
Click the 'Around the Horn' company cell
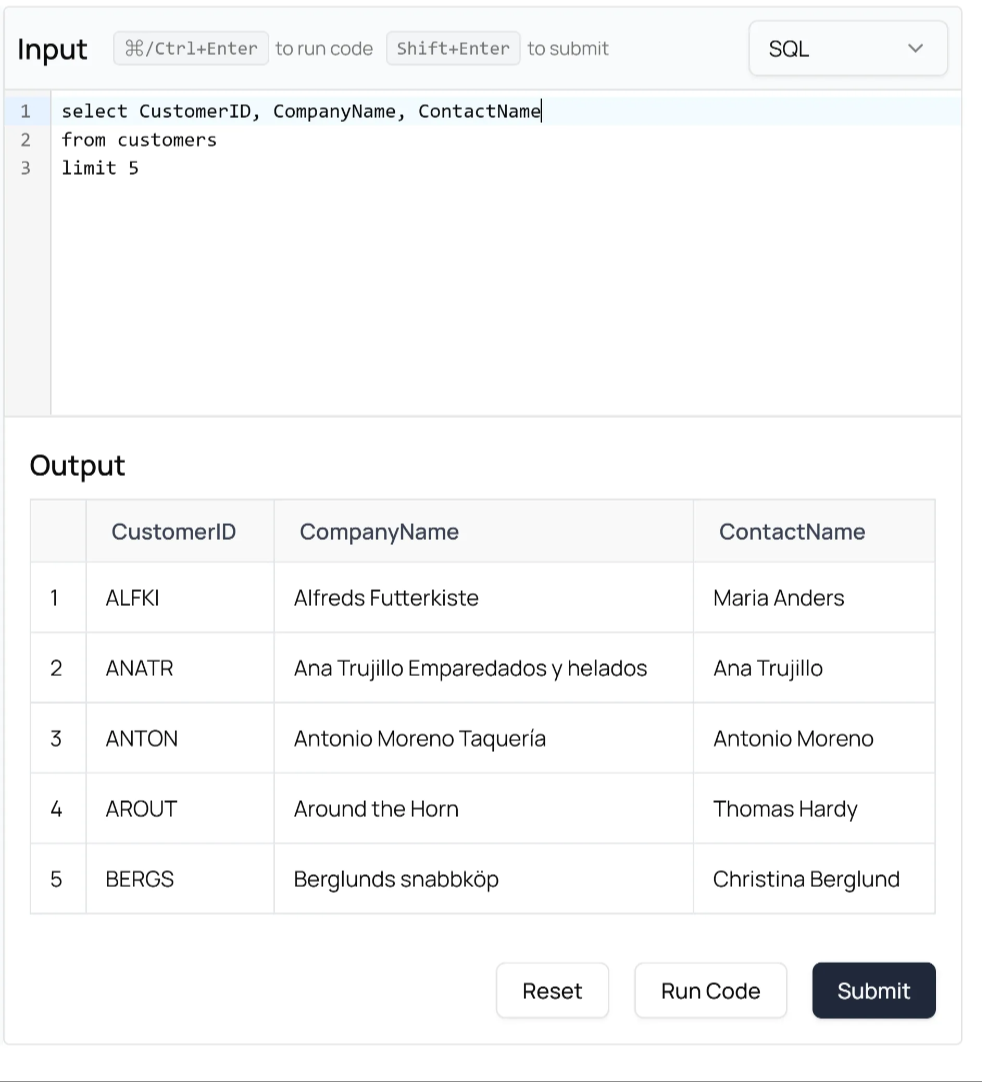[376, 809]
